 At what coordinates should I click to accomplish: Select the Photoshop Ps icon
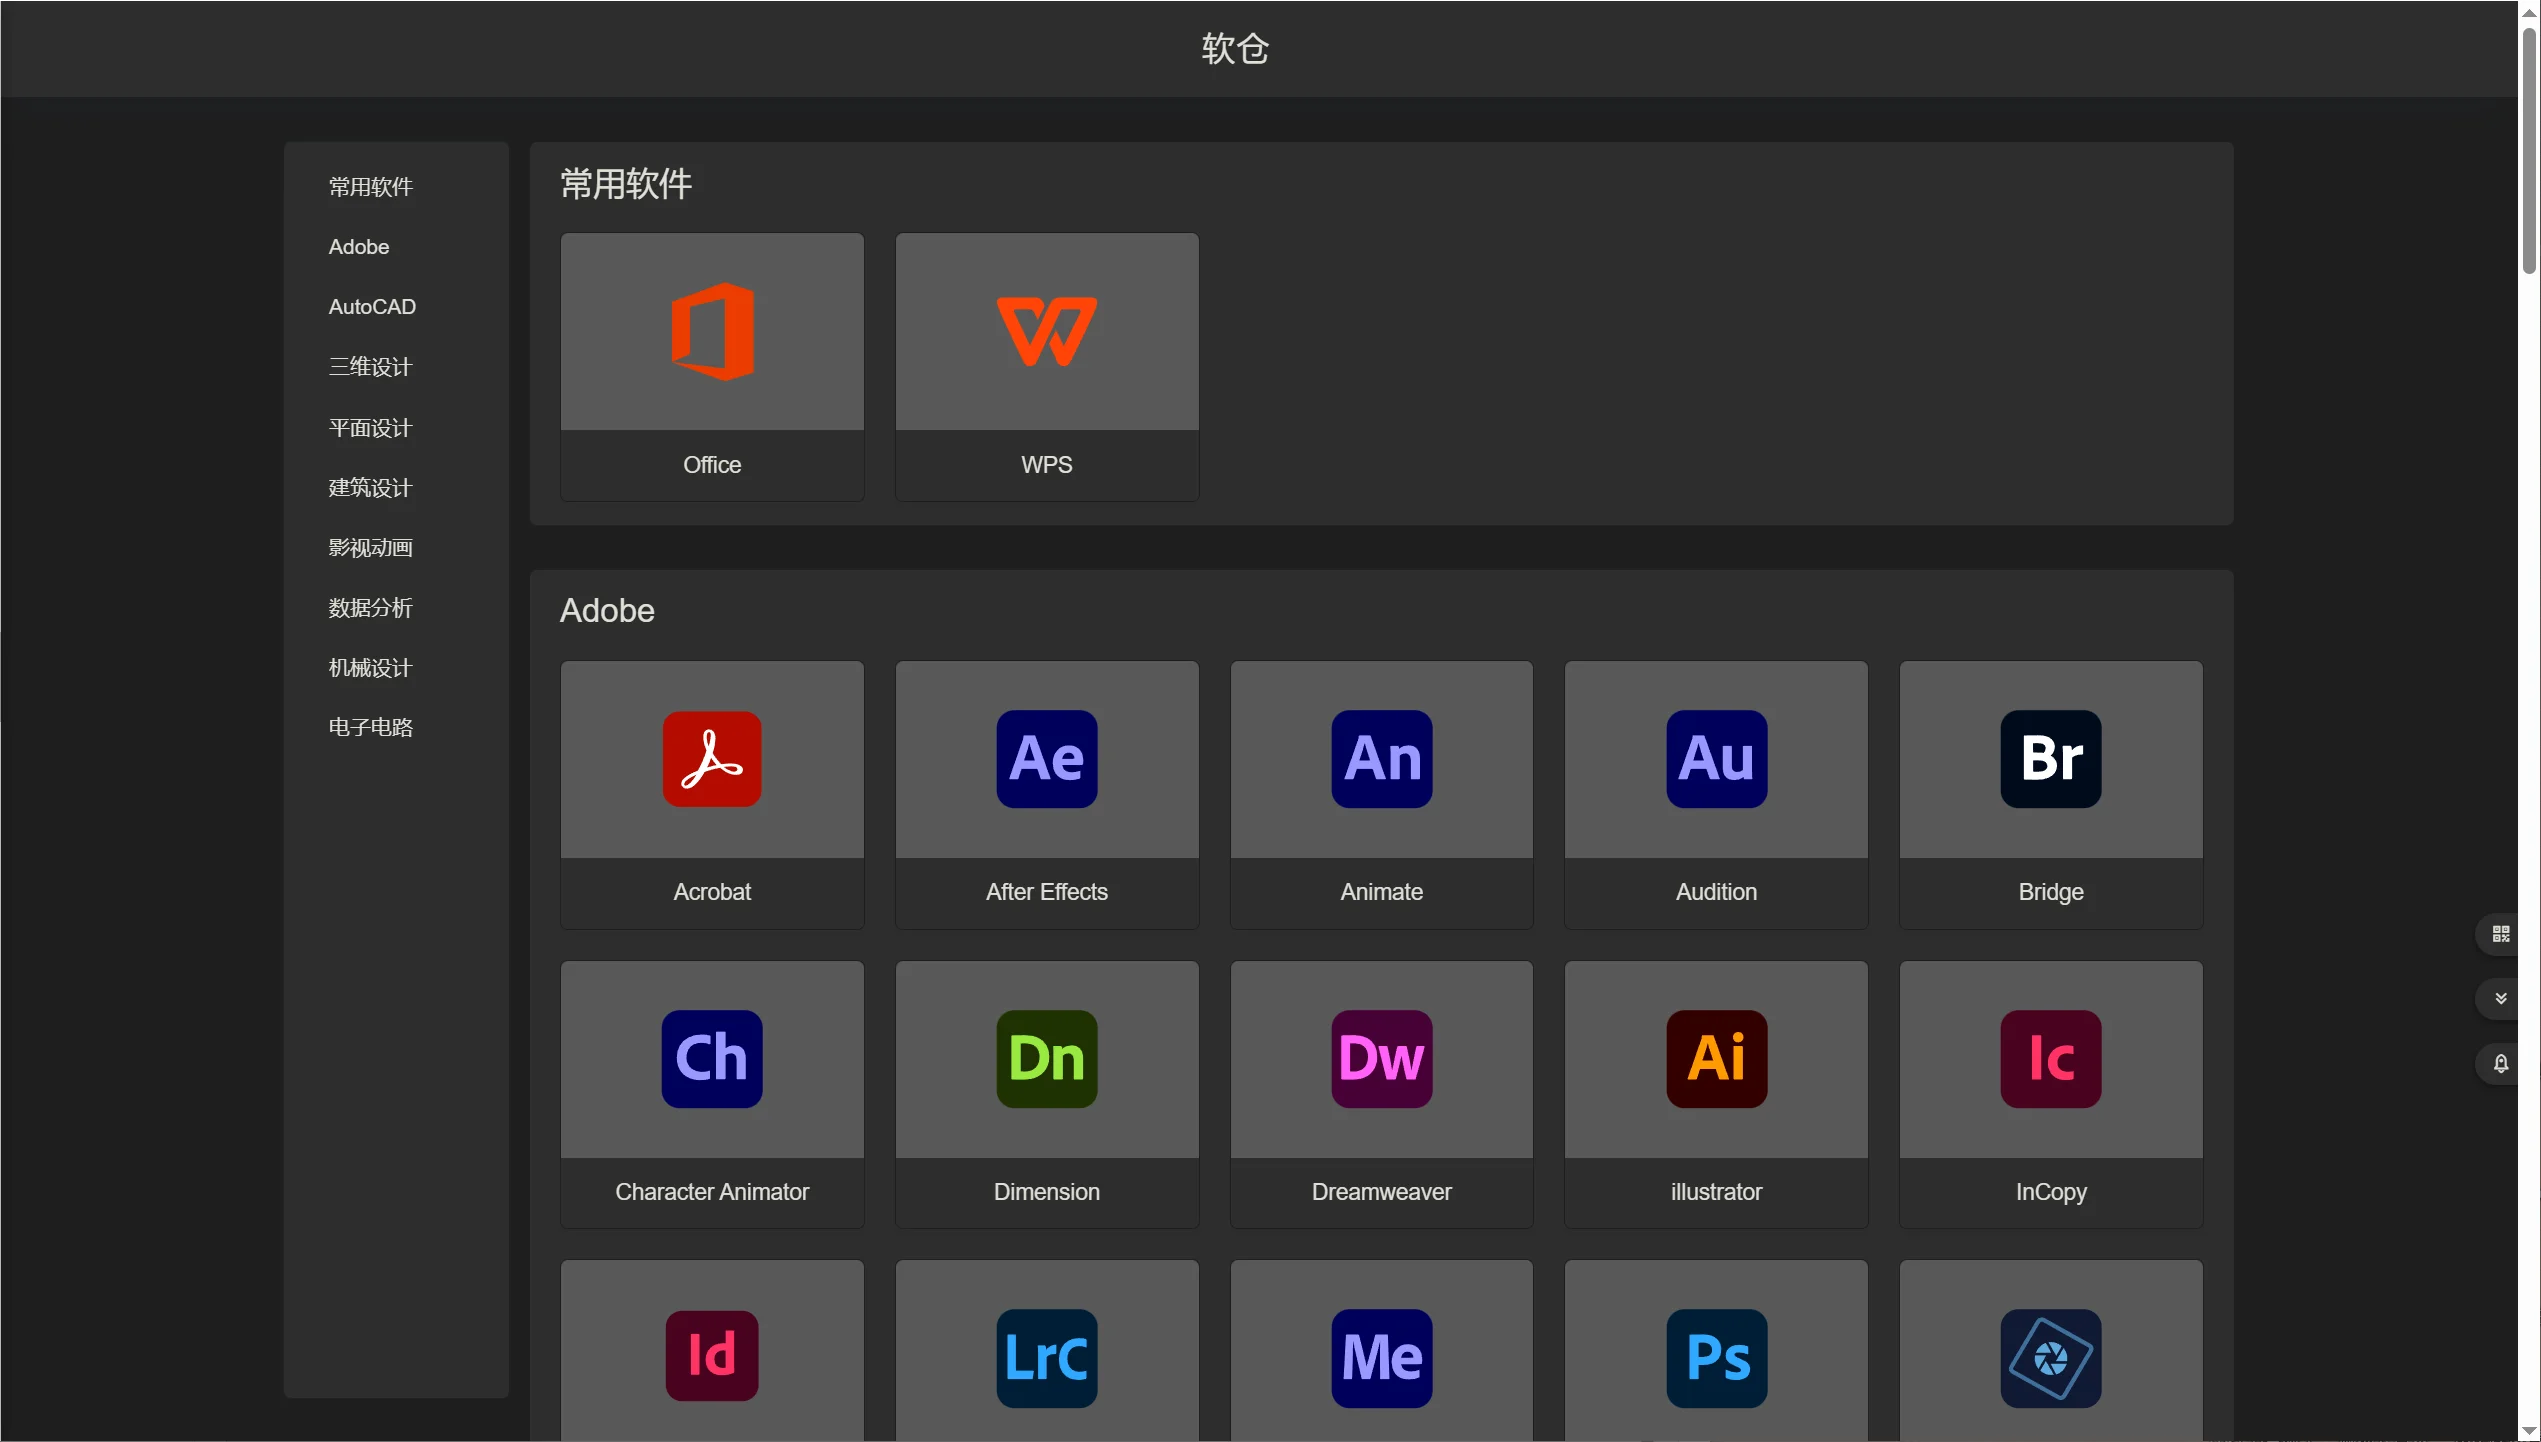pos(1716,1359)
